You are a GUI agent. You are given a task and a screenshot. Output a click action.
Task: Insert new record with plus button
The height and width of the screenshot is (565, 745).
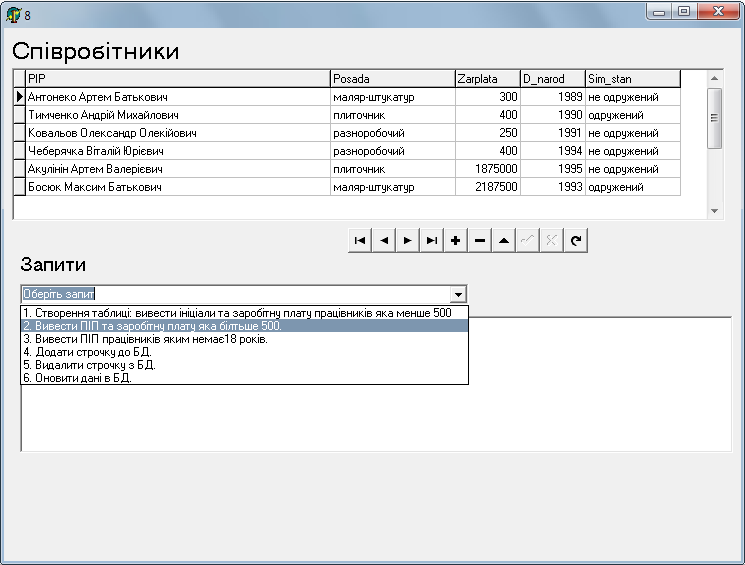click(x=456, y=240)
